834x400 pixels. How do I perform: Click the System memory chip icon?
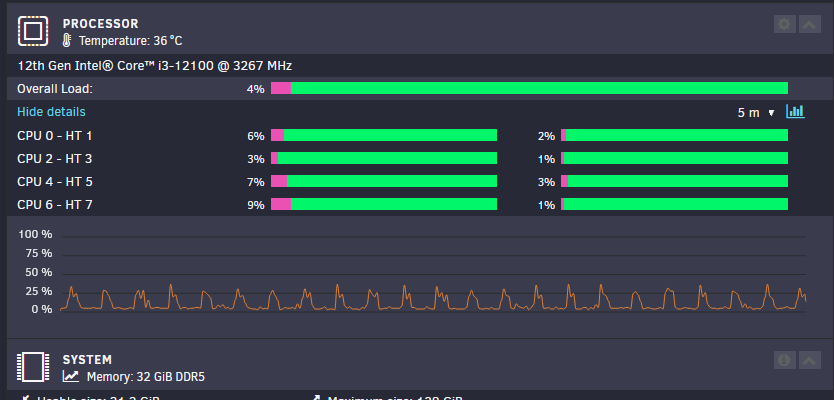[x=33, y=367]
